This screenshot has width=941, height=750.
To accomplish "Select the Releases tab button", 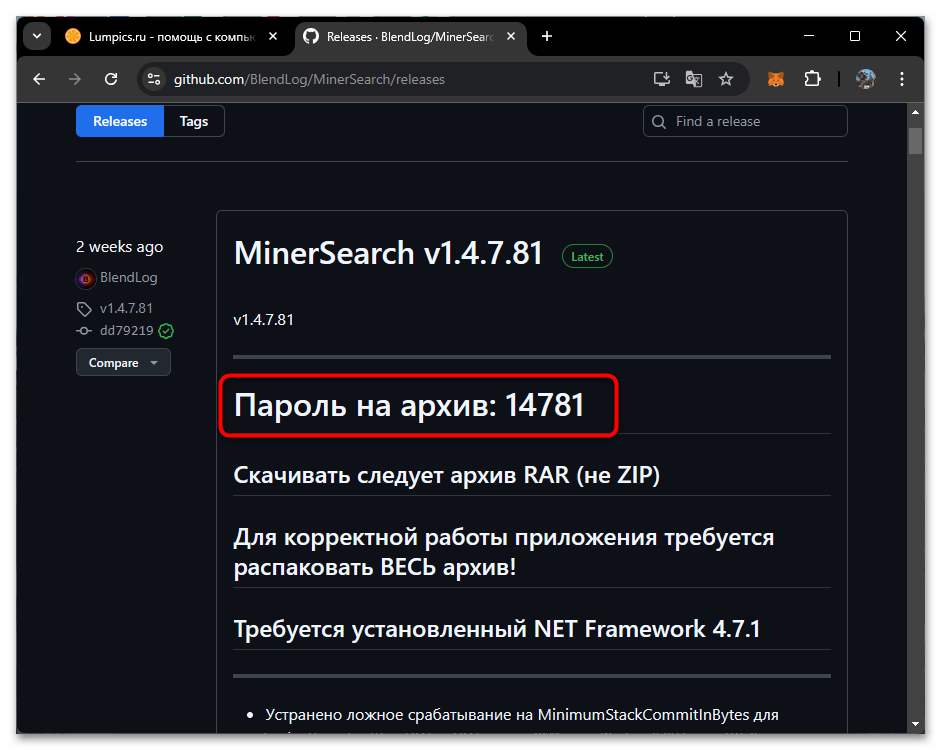I will (x=120, y=121).
